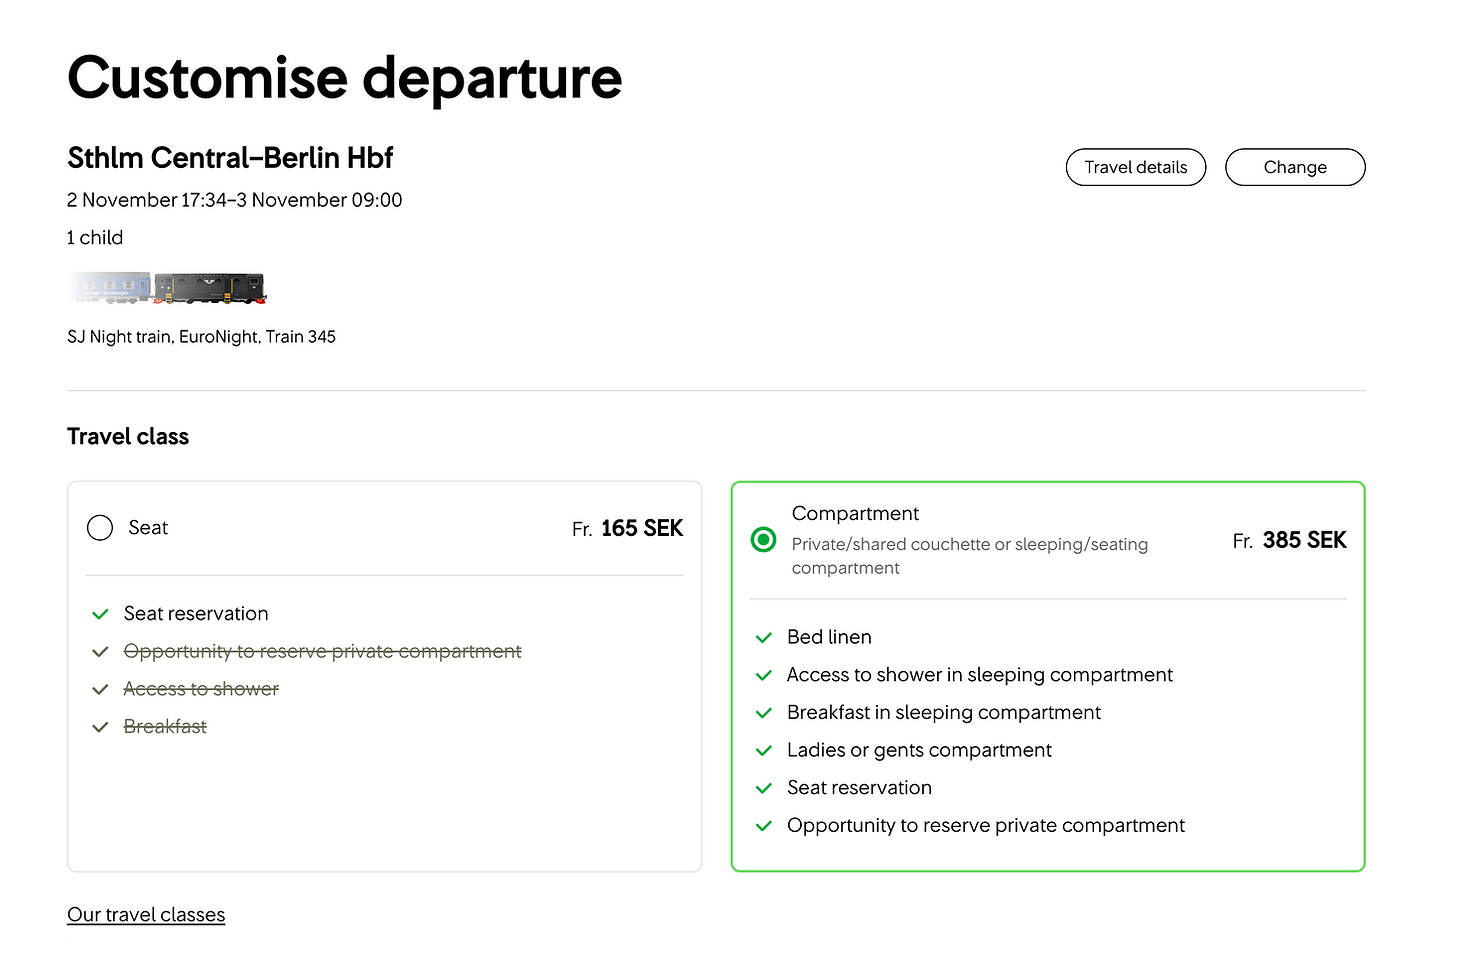Click the Sthlm Central–Berlin Hbf heading

click(230, 158)
